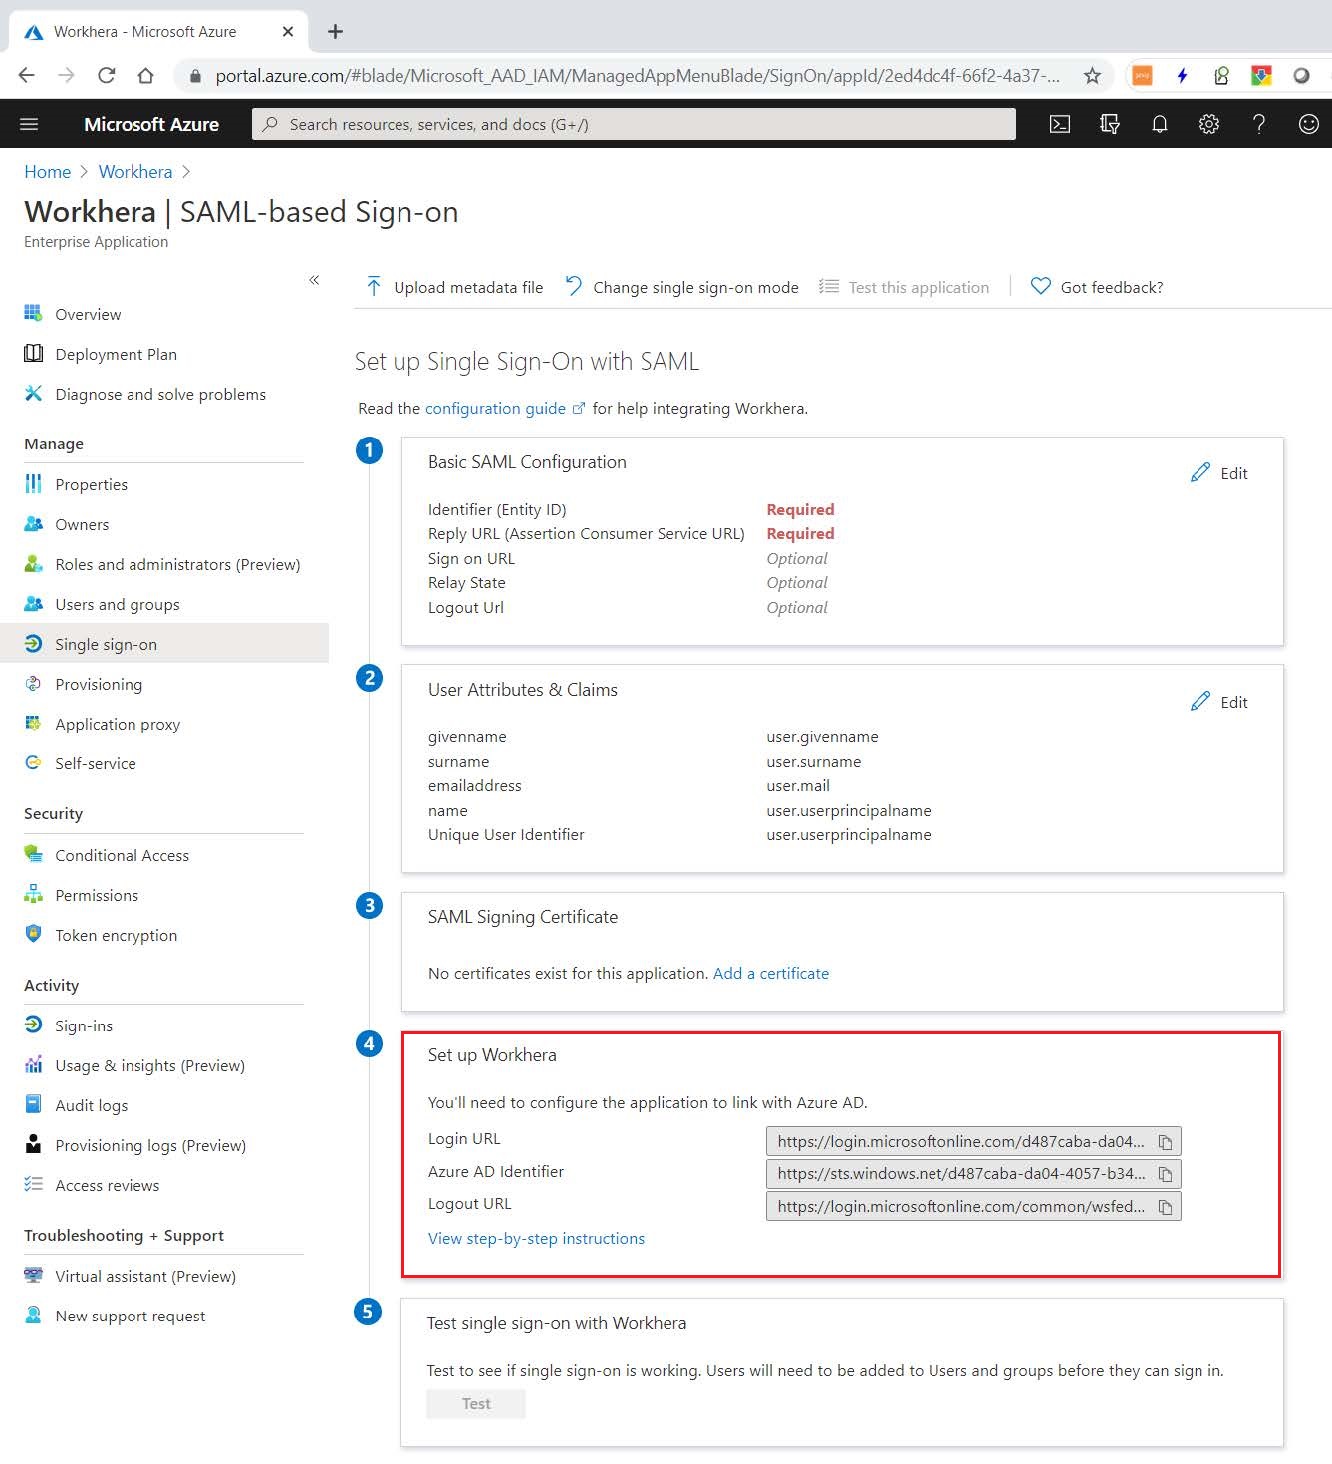The height and width of the screenshot is (1464, 1332).
Task: Click Got feedback? button
Action: pyautogui.click(x=1097, y=288)
